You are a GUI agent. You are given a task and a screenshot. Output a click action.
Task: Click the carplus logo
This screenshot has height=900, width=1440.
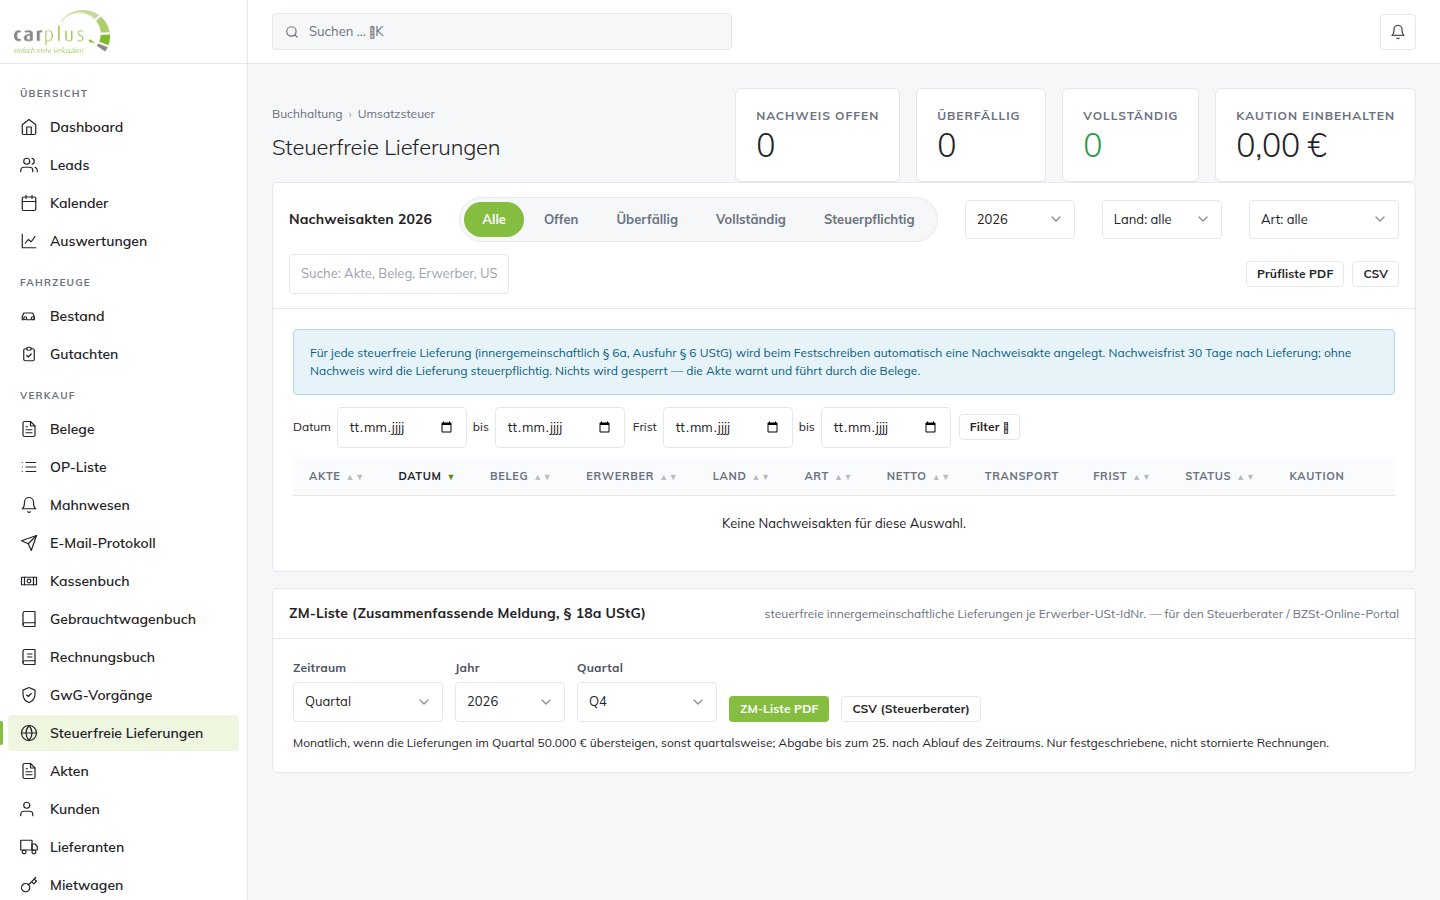[62, 32]
